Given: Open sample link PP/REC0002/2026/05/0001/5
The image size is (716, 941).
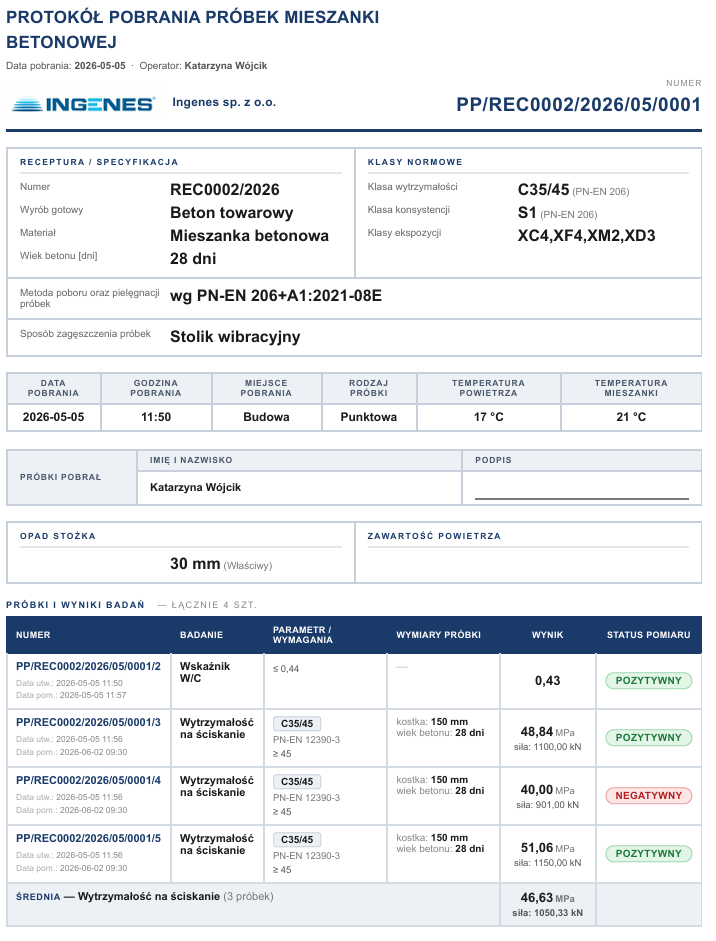Looking at the screenshot, I should 88,838.
